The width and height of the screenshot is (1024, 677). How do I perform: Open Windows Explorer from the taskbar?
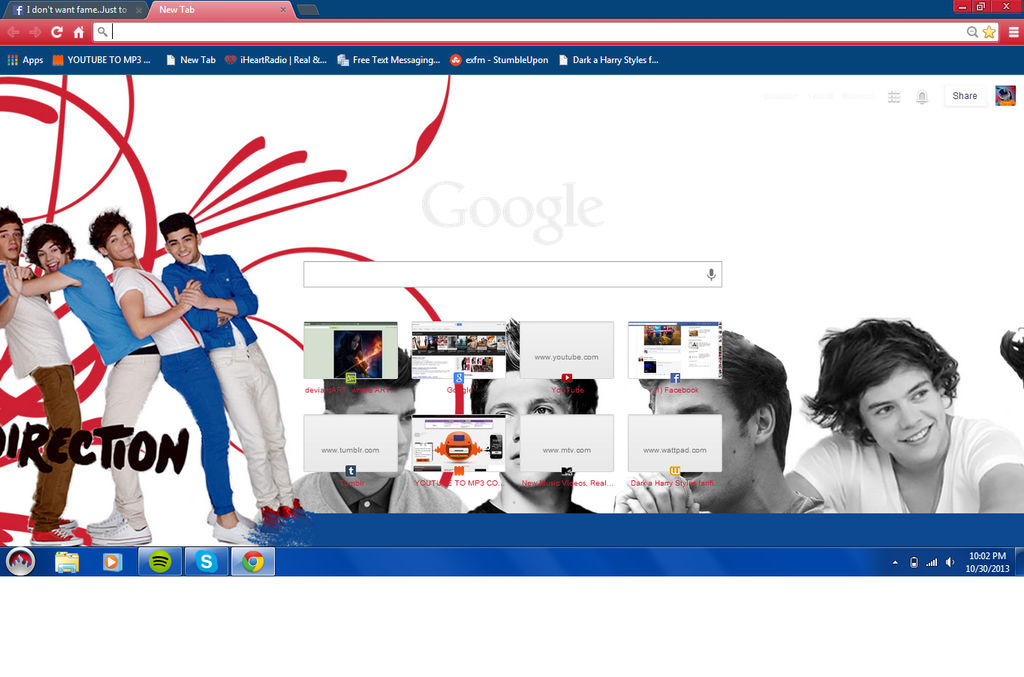tap(67, 561)
